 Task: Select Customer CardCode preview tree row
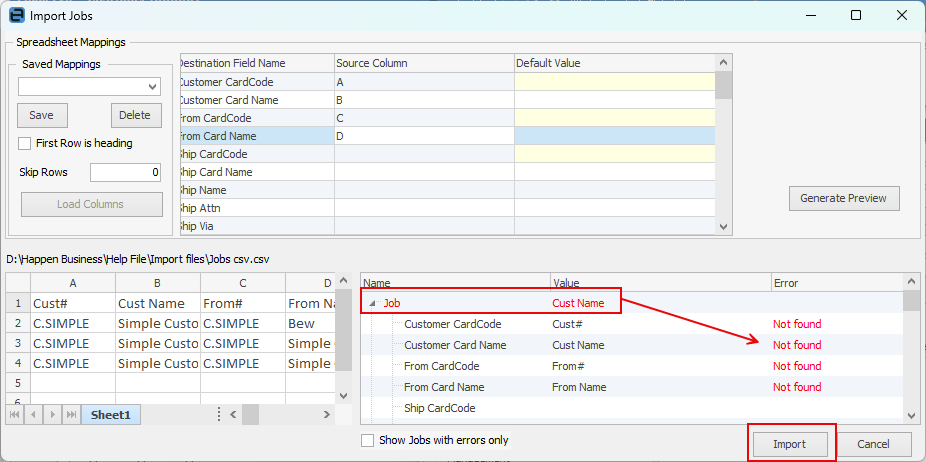[x=631, y=324]
